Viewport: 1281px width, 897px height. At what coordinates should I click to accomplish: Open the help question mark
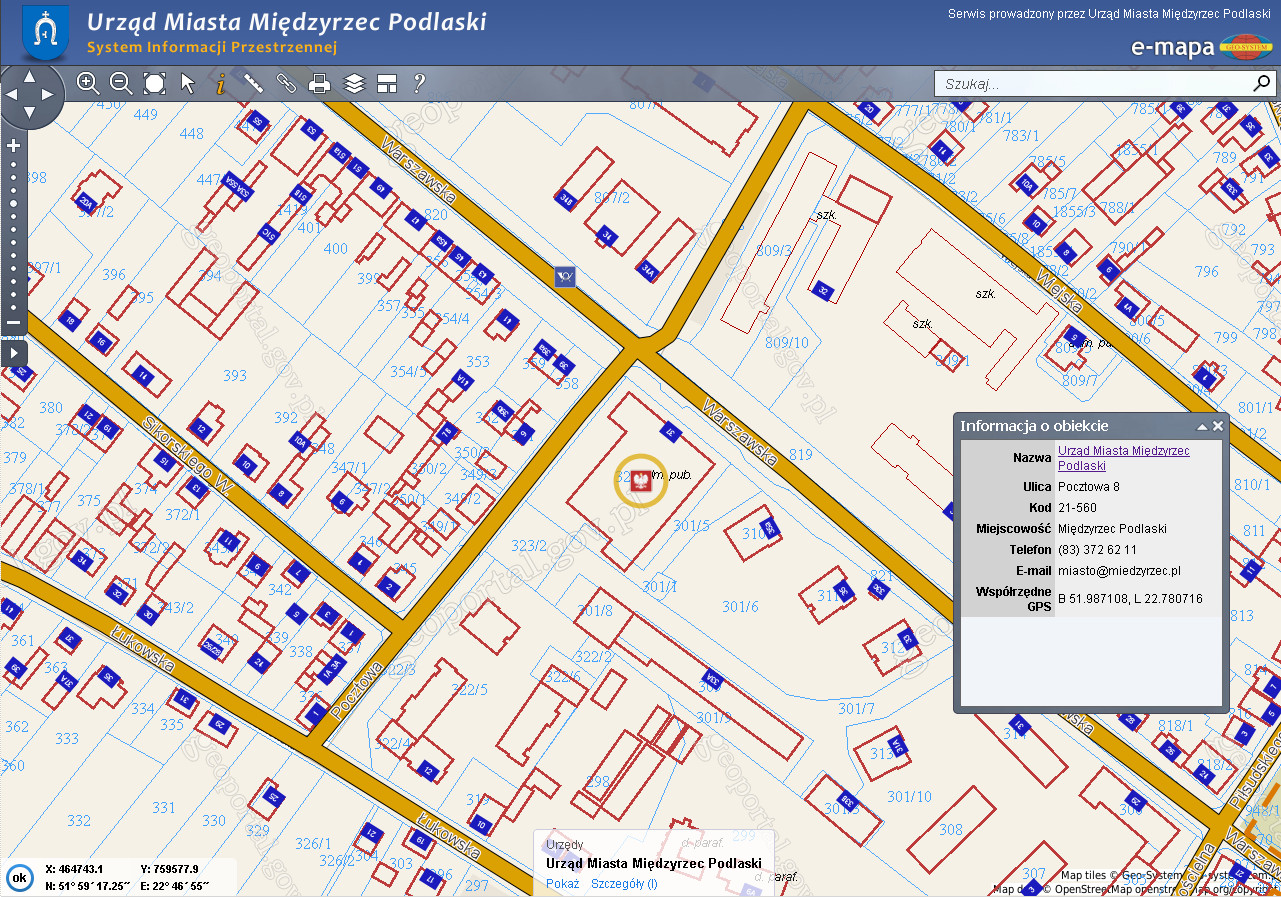419,83
